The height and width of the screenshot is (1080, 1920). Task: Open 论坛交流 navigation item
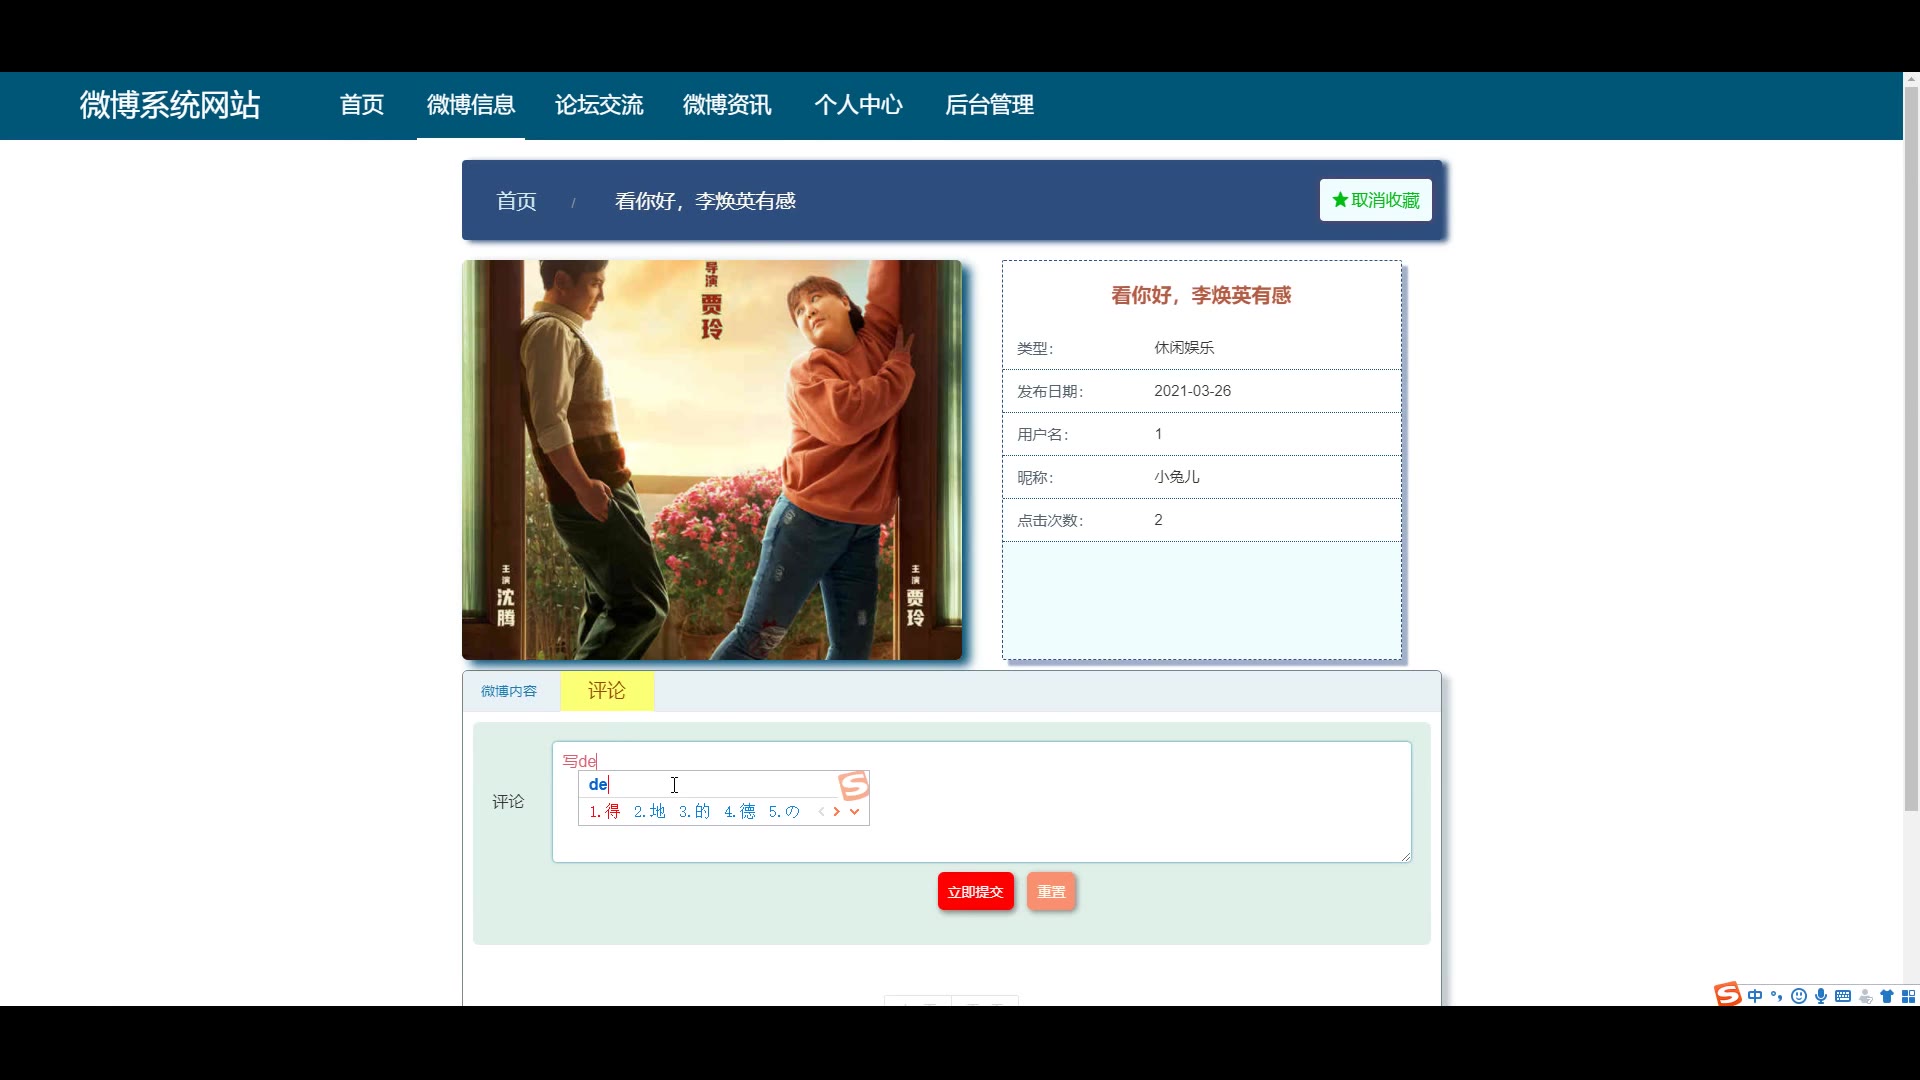tap(599, 105)
